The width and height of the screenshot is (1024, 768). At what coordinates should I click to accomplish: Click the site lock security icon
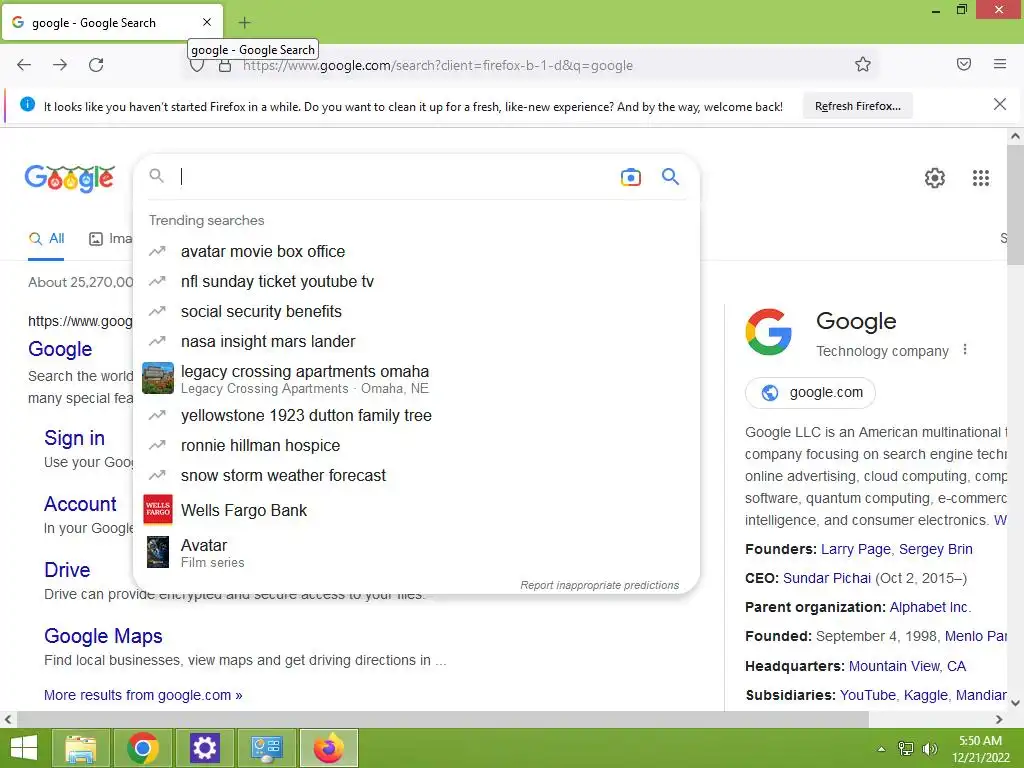pyautogui.click(x=225, y=65)
